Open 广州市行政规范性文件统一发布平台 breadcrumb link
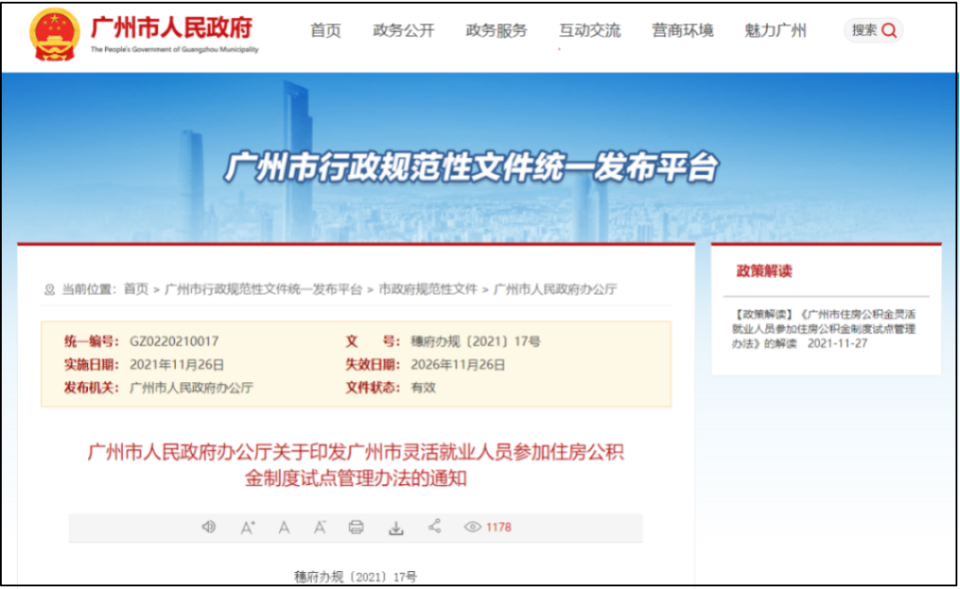The height and width of the screenshot is (589, 960). coord(263,289)
